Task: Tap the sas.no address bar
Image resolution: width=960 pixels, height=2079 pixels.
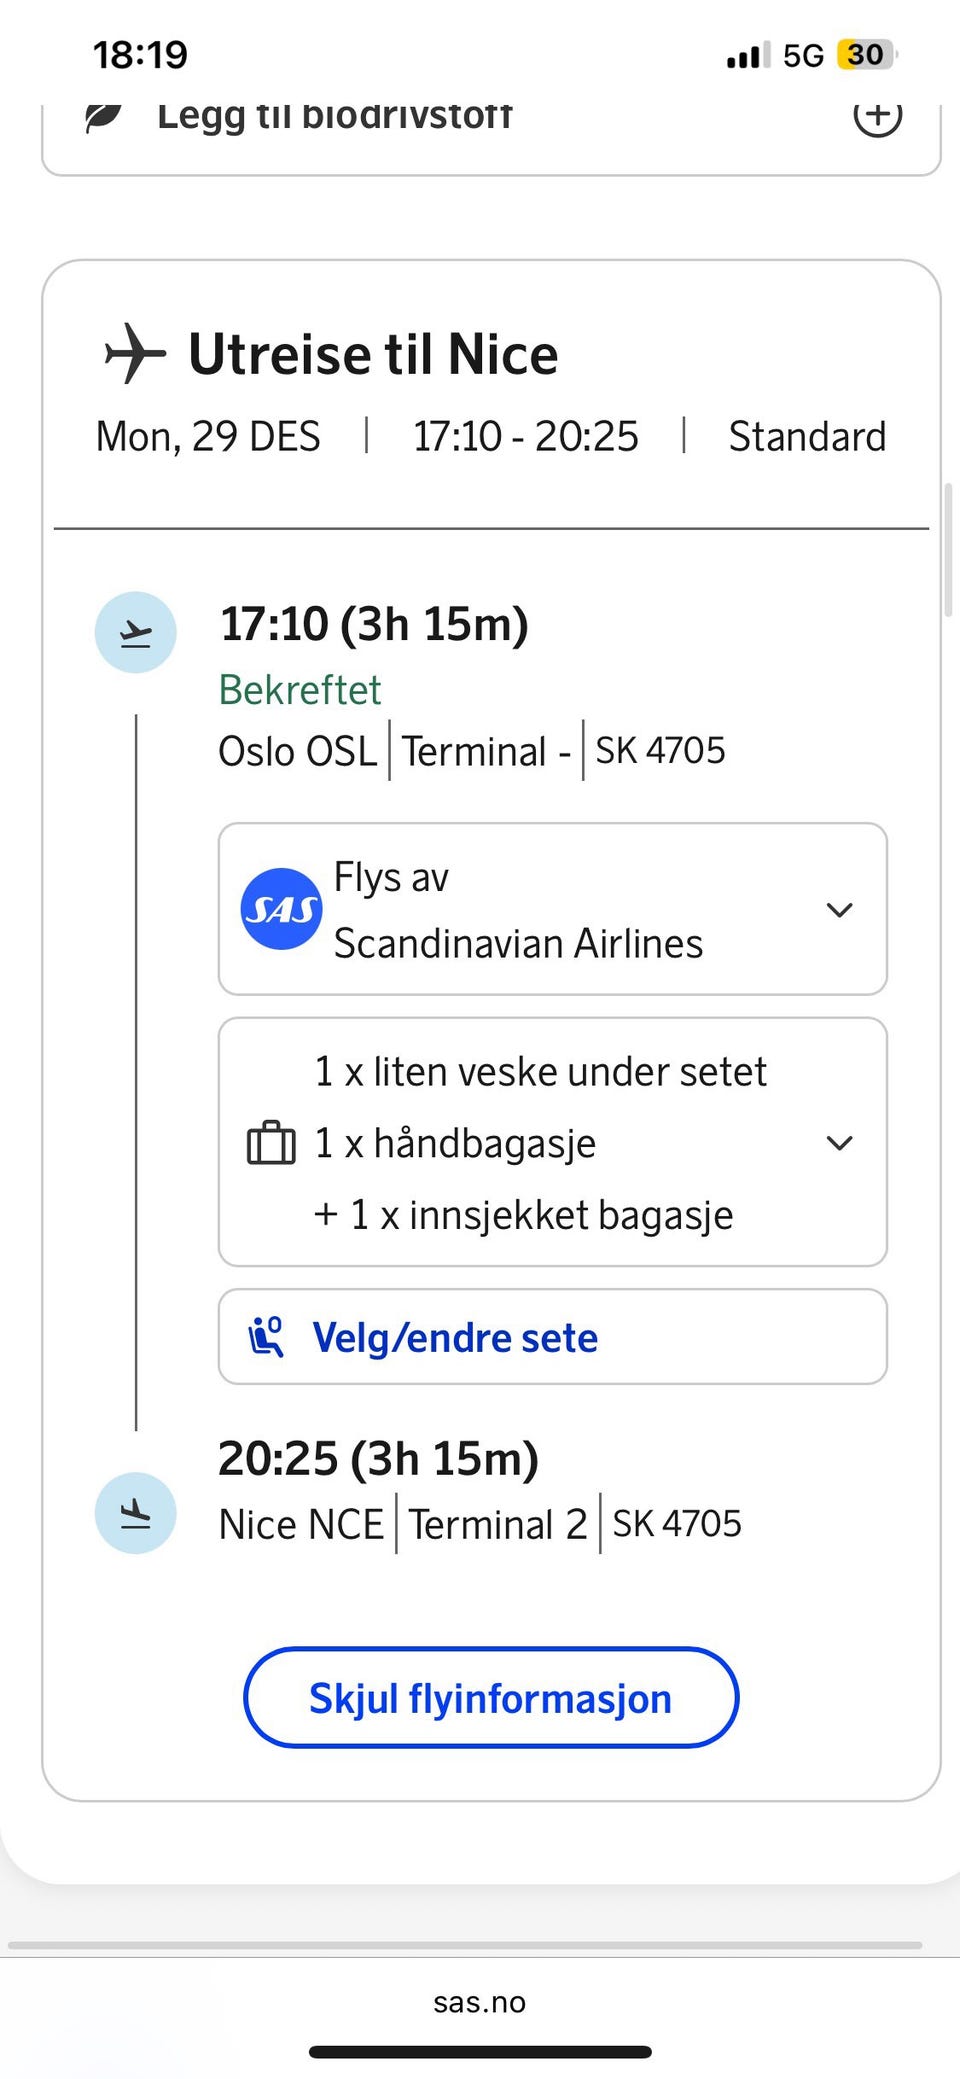Action: [480, 2002]
